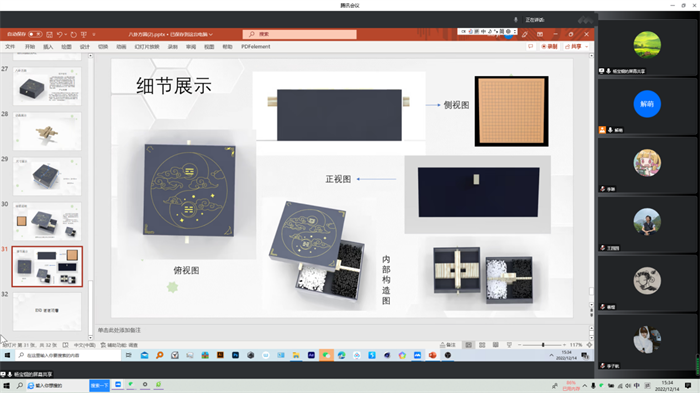Switch to Reading view icon
Viewport: 700px width, 393px height.
496,345
